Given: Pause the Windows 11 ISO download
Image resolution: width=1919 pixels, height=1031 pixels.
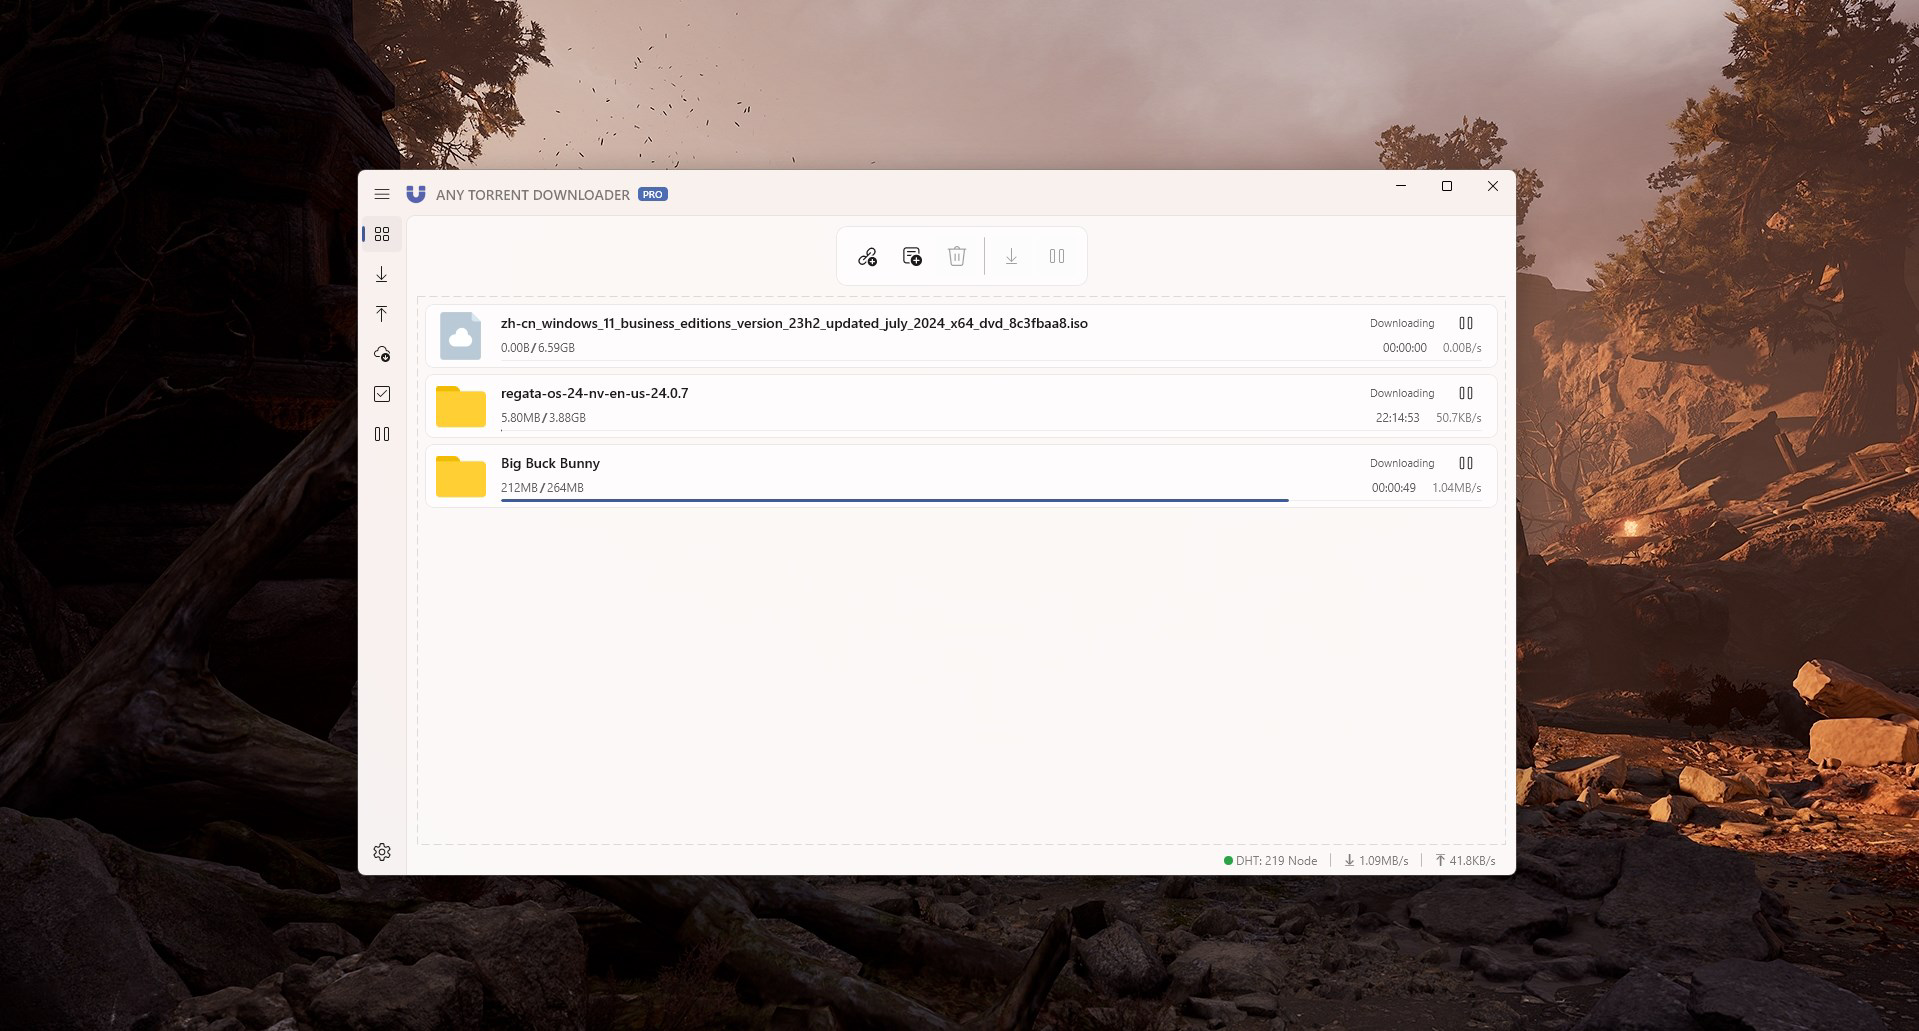Looking at the screenshot, I should tap(1466, 323).
